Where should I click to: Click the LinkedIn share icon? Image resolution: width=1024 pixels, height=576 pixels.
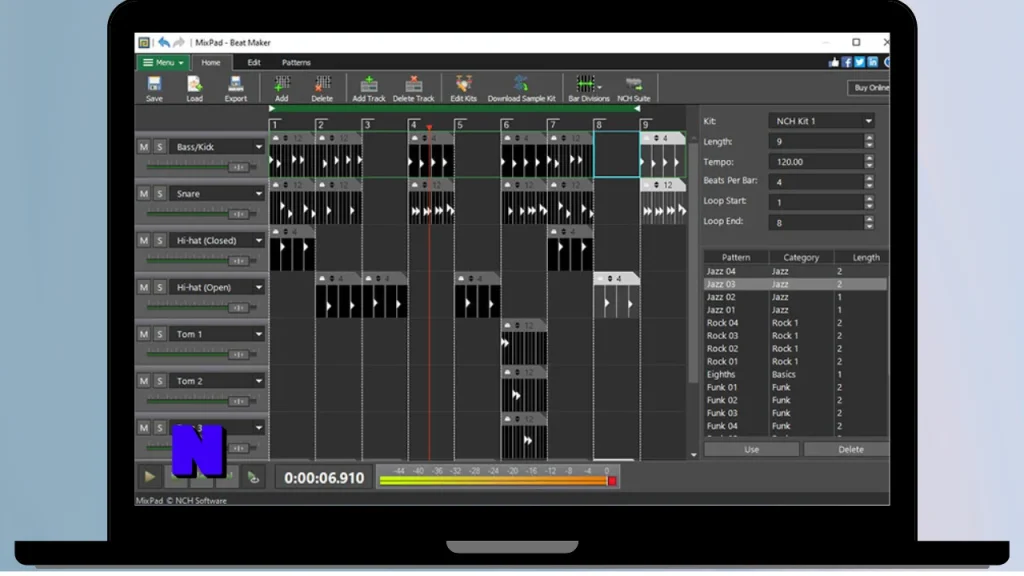click(872, 62)
